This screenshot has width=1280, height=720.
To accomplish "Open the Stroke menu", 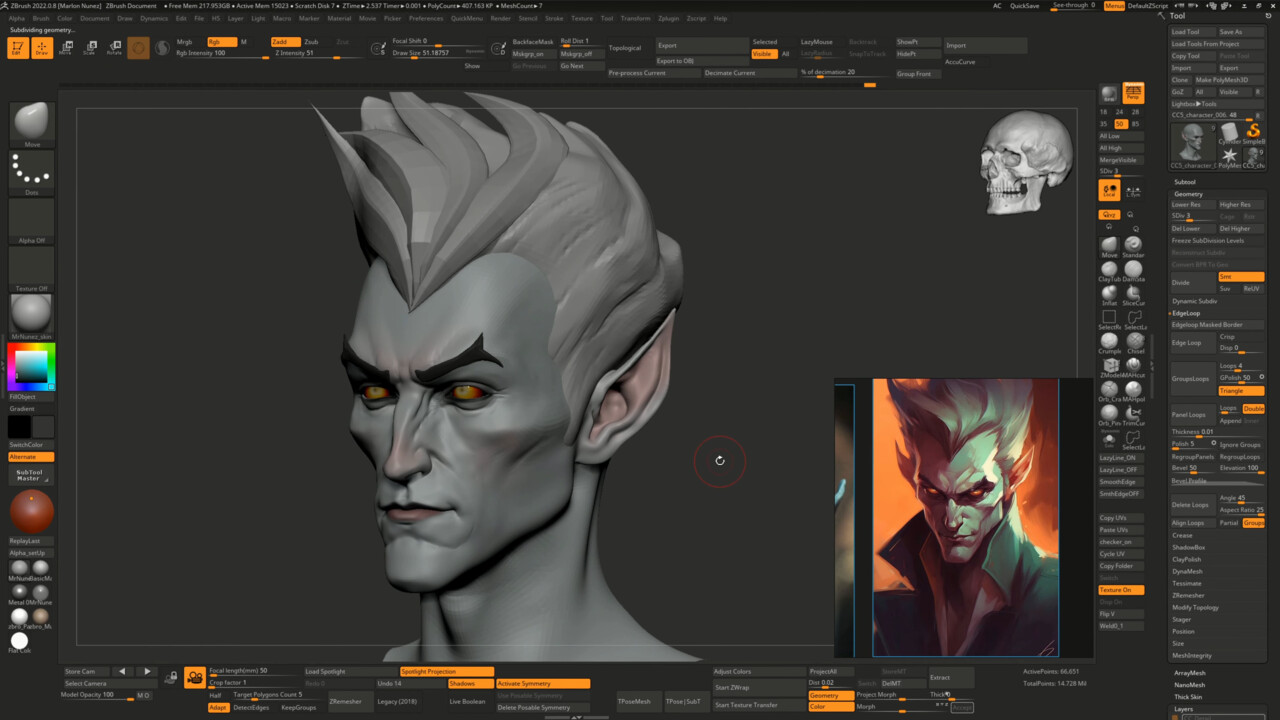I will pos(554,18).
